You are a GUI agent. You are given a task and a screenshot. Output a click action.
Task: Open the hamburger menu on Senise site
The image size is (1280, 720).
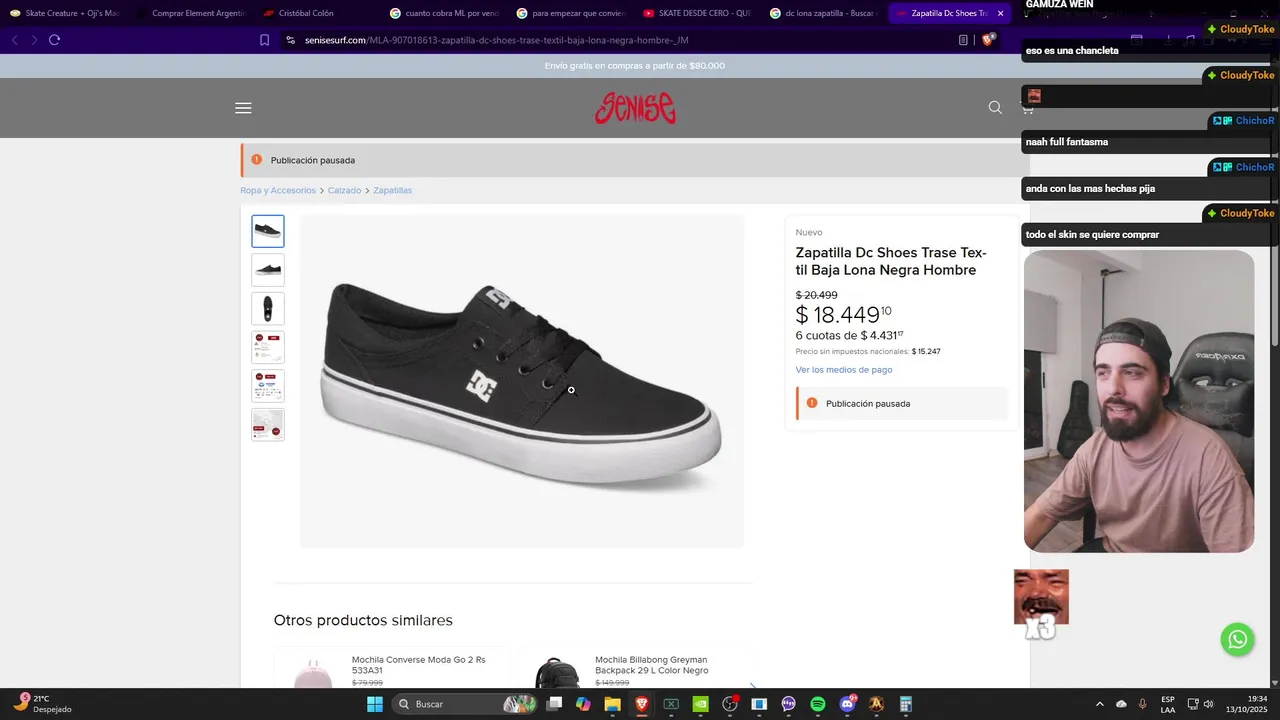coord(243,108)
